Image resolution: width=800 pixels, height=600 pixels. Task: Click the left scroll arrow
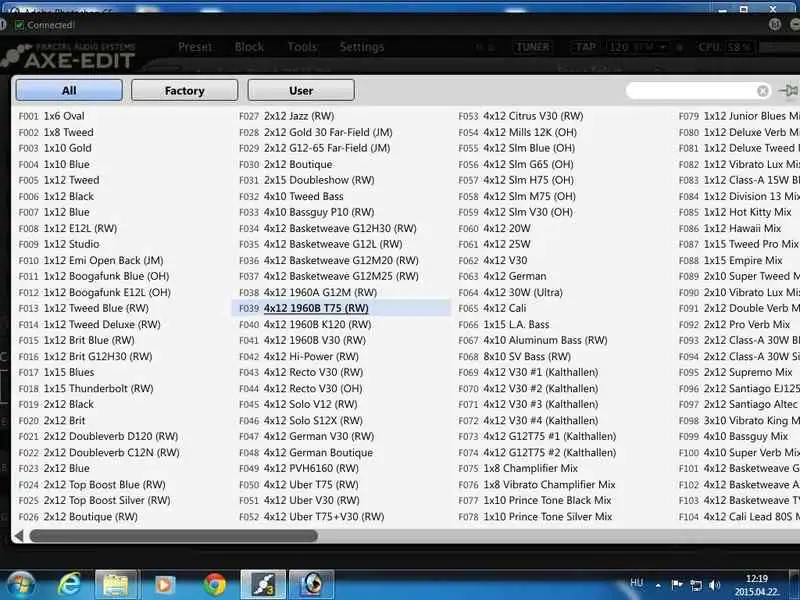point(19,536)
